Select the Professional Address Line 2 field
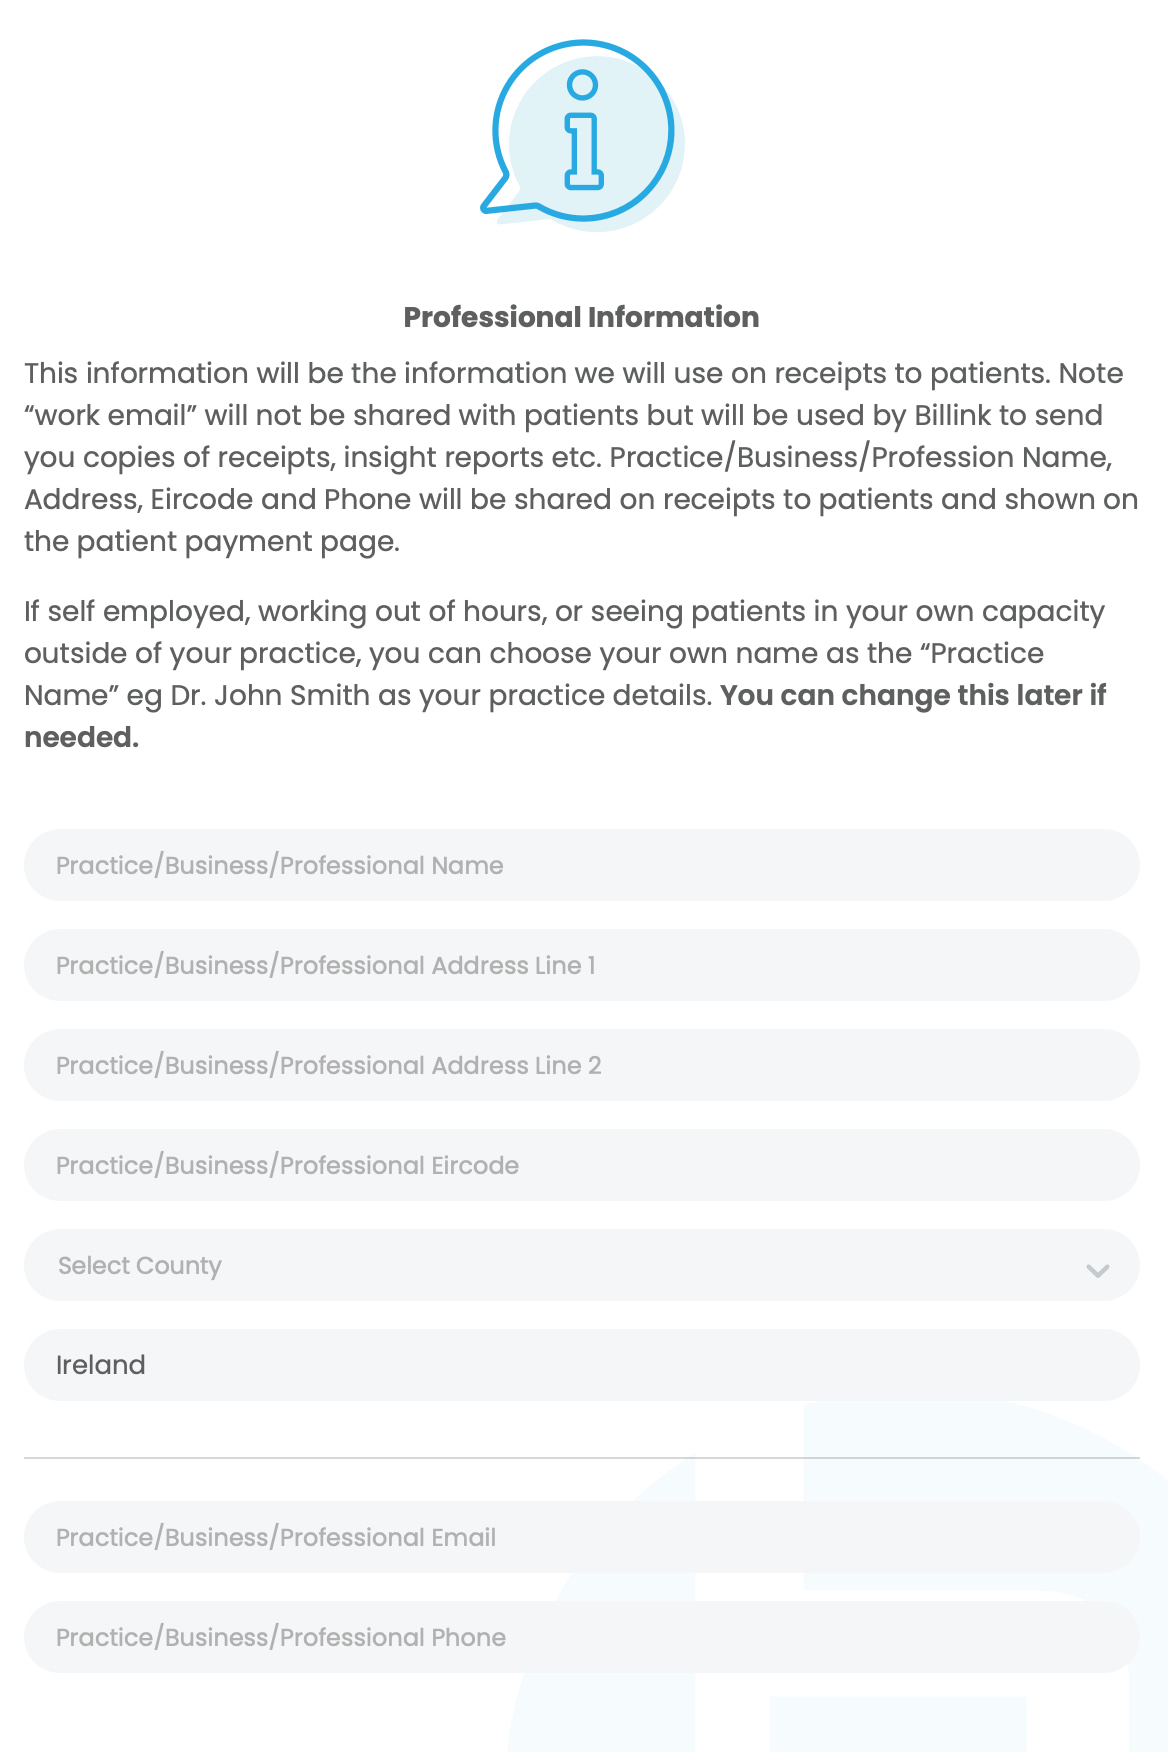The width and height of the screenshot is (1168, 1752). tap(580, 1065)
